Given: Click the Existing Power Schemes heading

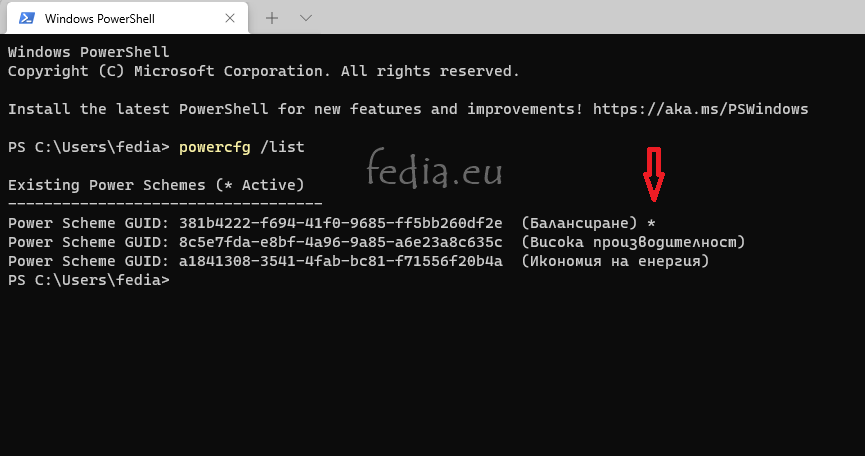Looking at the screenshot, I should 156,185.
